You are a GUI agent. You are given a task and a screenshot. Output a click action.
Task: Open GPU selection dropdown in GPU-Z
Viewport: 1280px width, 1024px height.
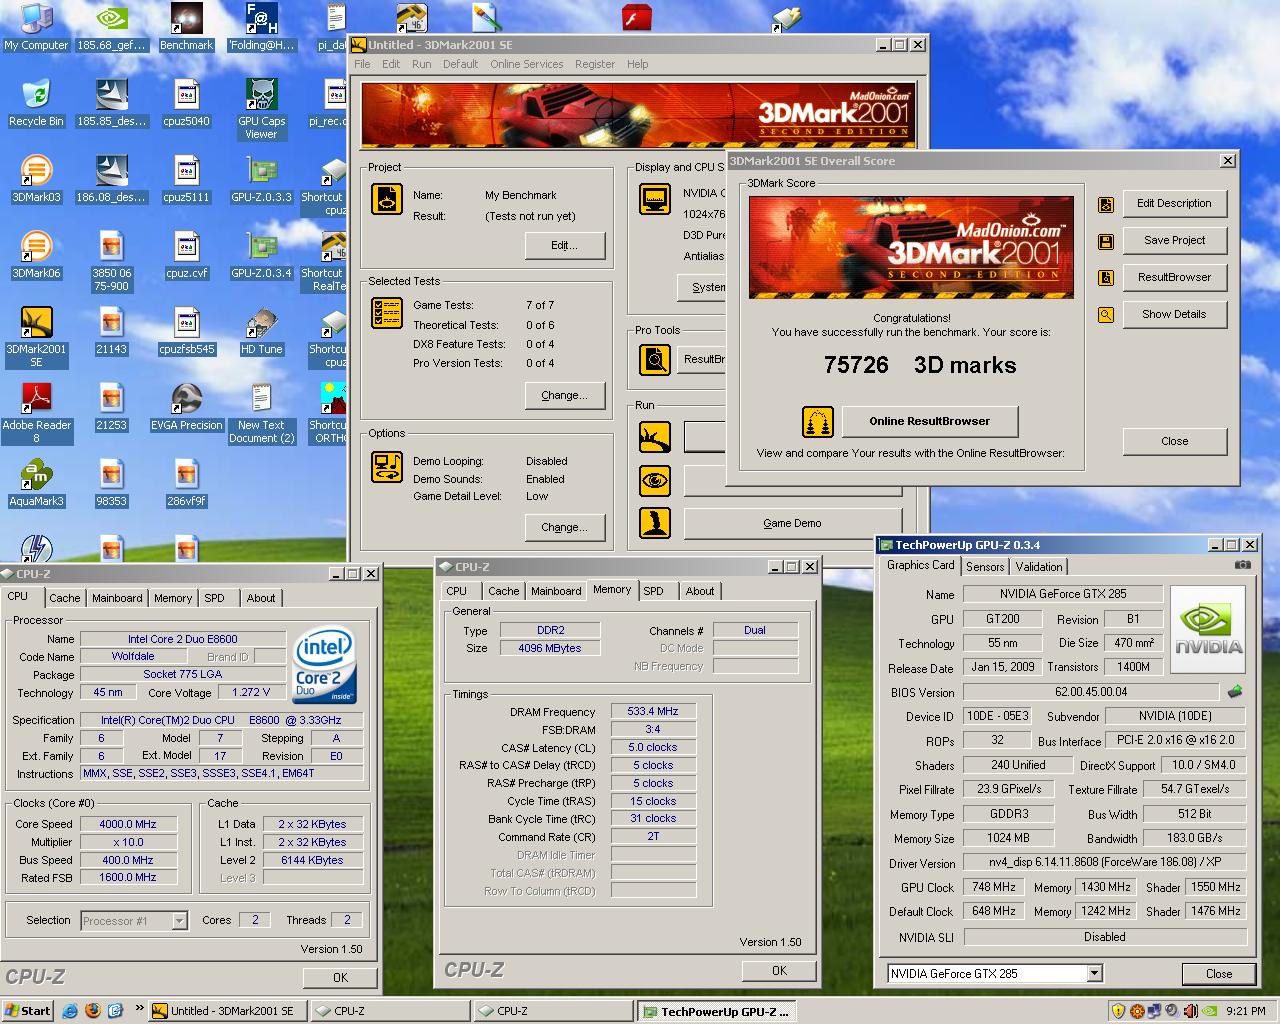tap(1094, 973)
